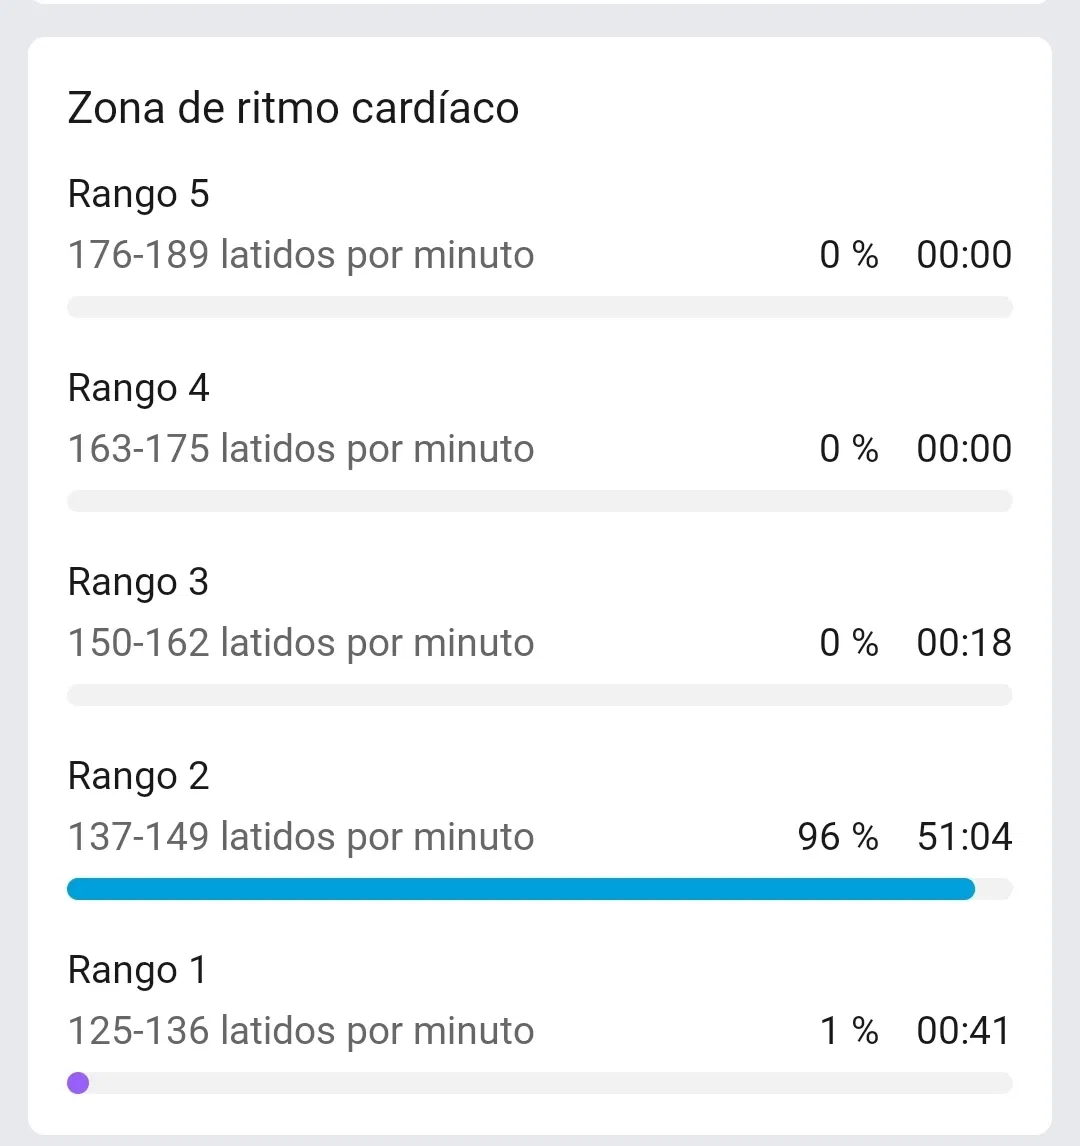Tap the 176-189 latidos por minuto text

(300, 255)
